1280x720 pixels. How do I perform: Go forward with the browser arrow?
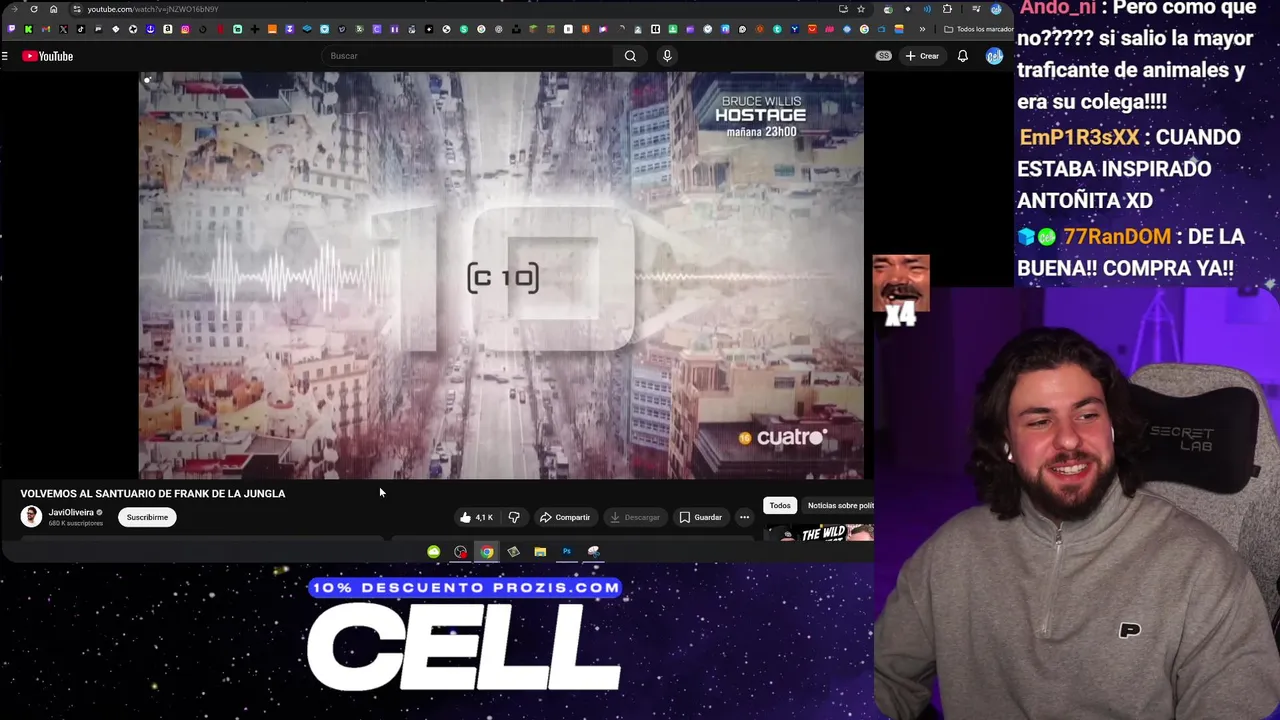pyautogui.click(x=14, y=9)
